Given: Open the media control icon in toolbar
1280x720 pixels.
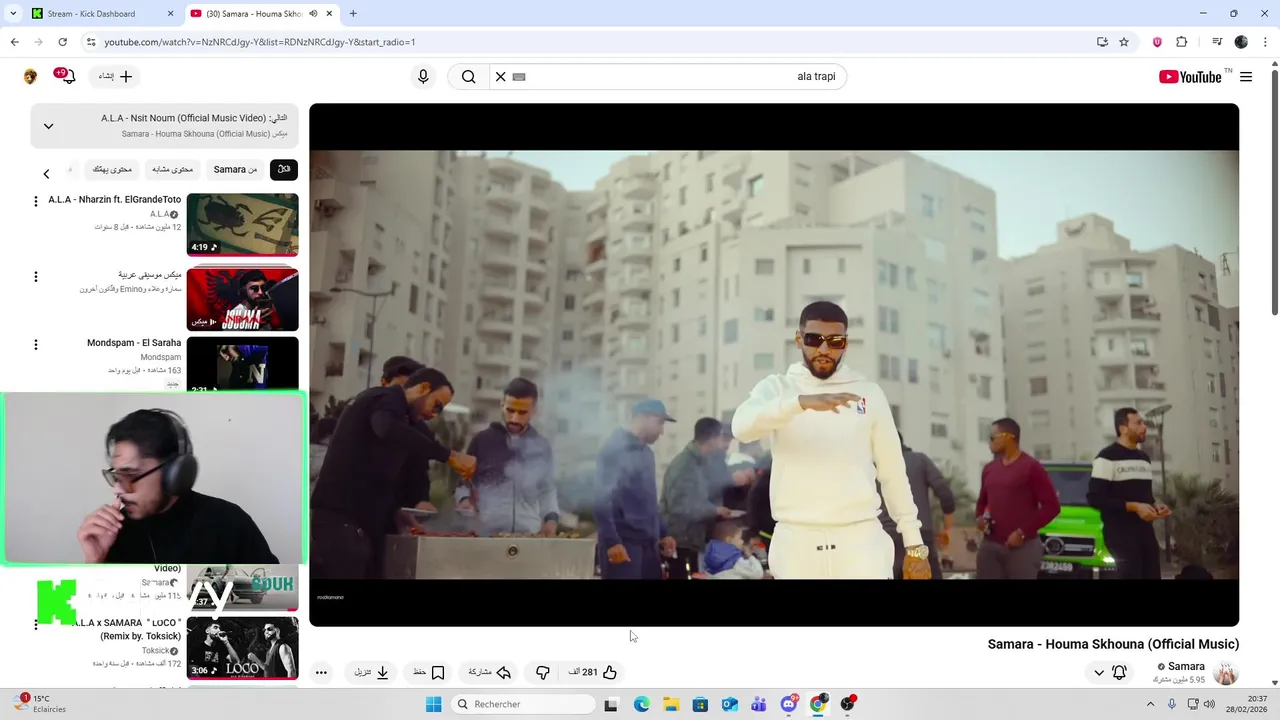Looking at the screenshot, I should click(1217, 42).
